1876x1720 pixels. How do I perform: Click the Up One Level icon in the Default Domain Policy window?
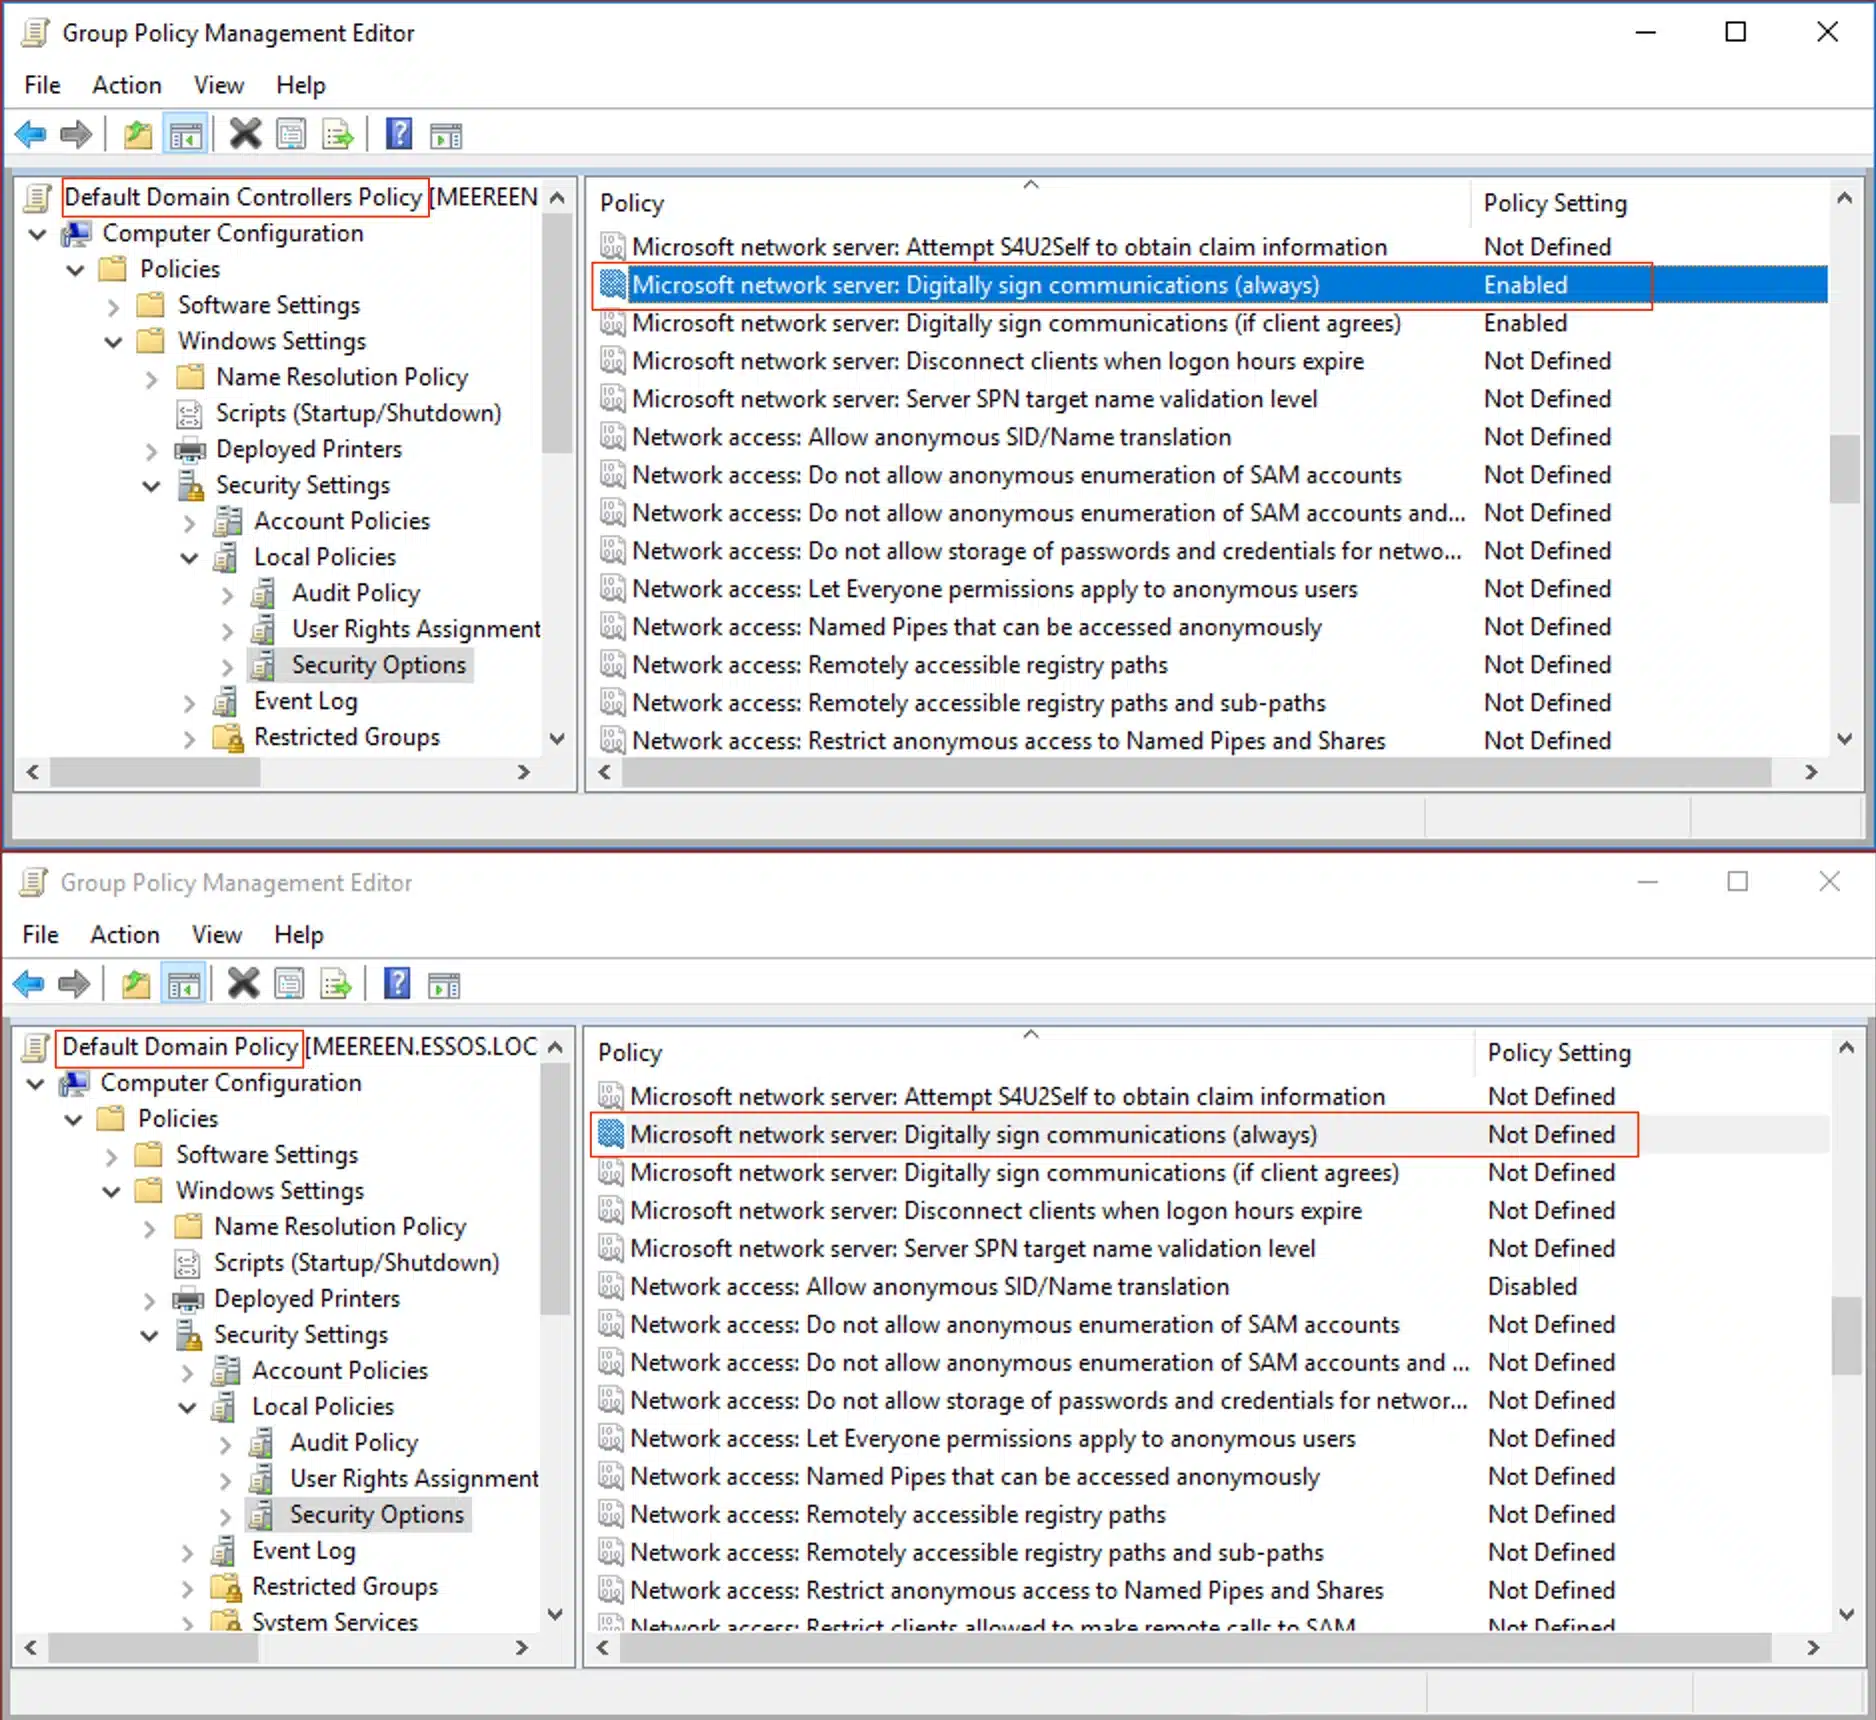coord(136,984)
